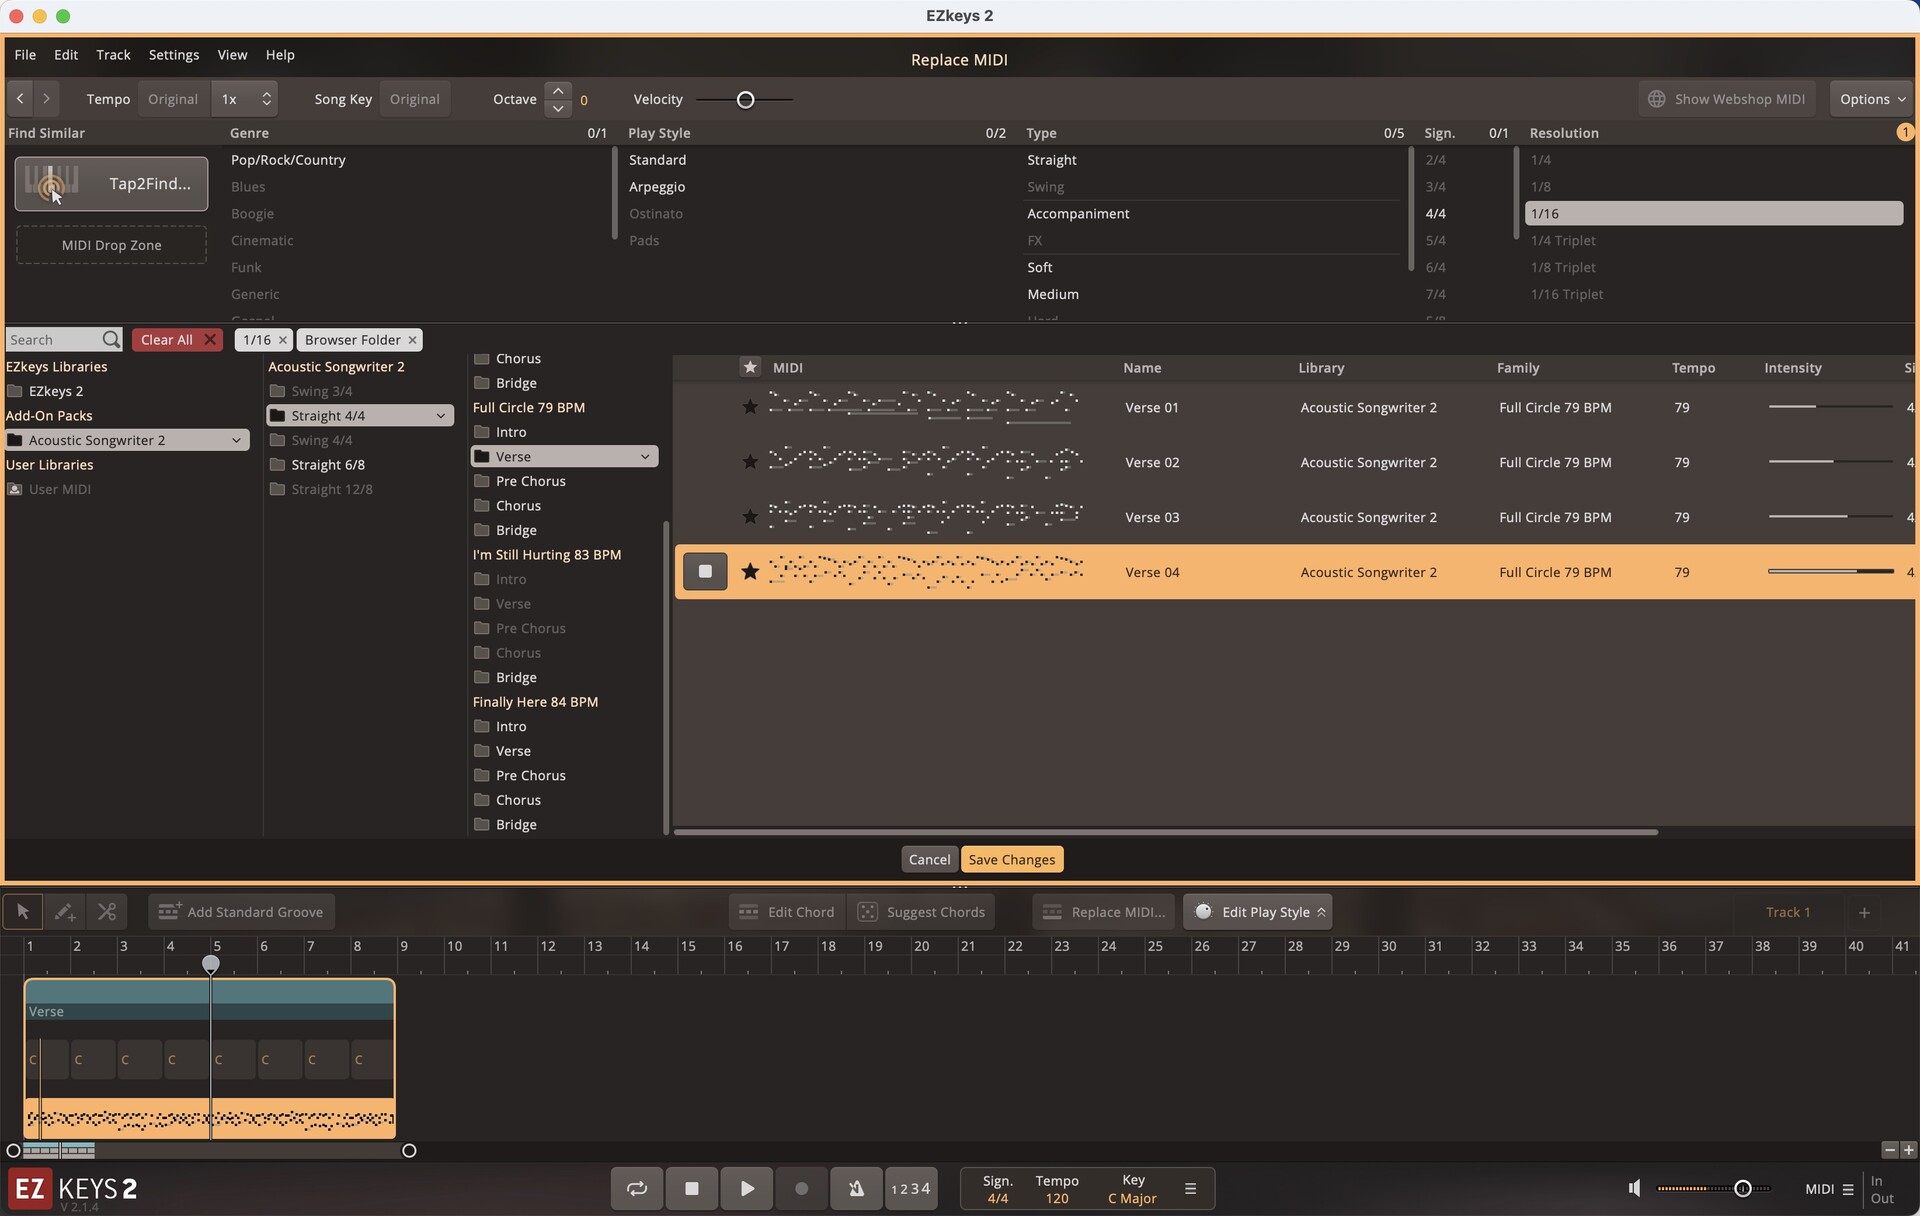The width and height of the screenshot is (1920, 1216).
Task: Toggle the metronome icon
Action: [856, 1188]
